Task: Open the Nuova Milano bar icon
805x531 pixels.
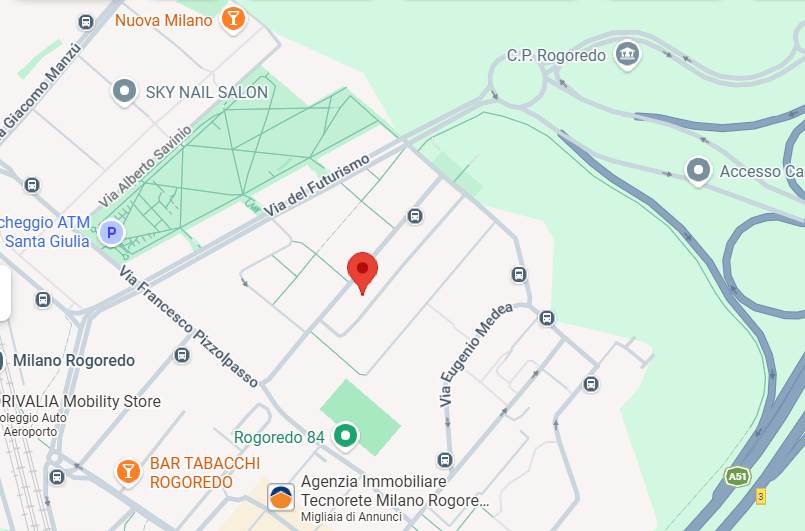Action: pos(233,19)
